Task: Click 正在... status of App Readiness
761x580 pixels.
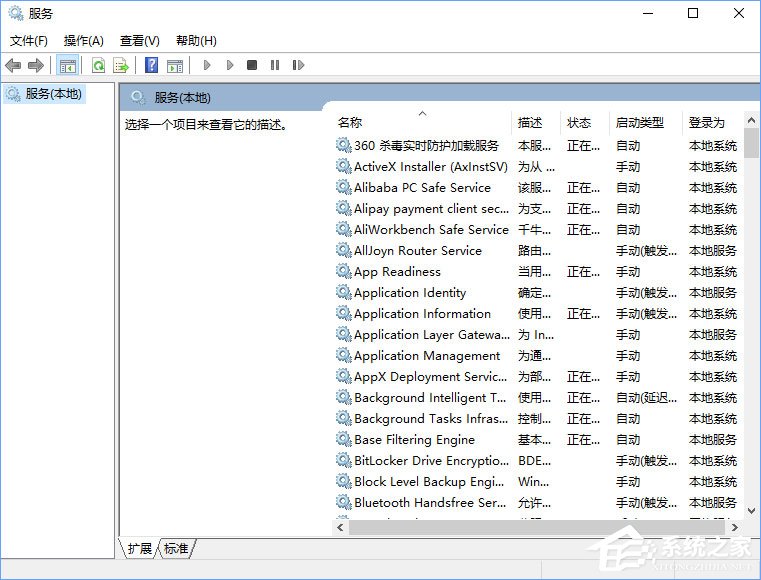Action: tap(583, 271)
